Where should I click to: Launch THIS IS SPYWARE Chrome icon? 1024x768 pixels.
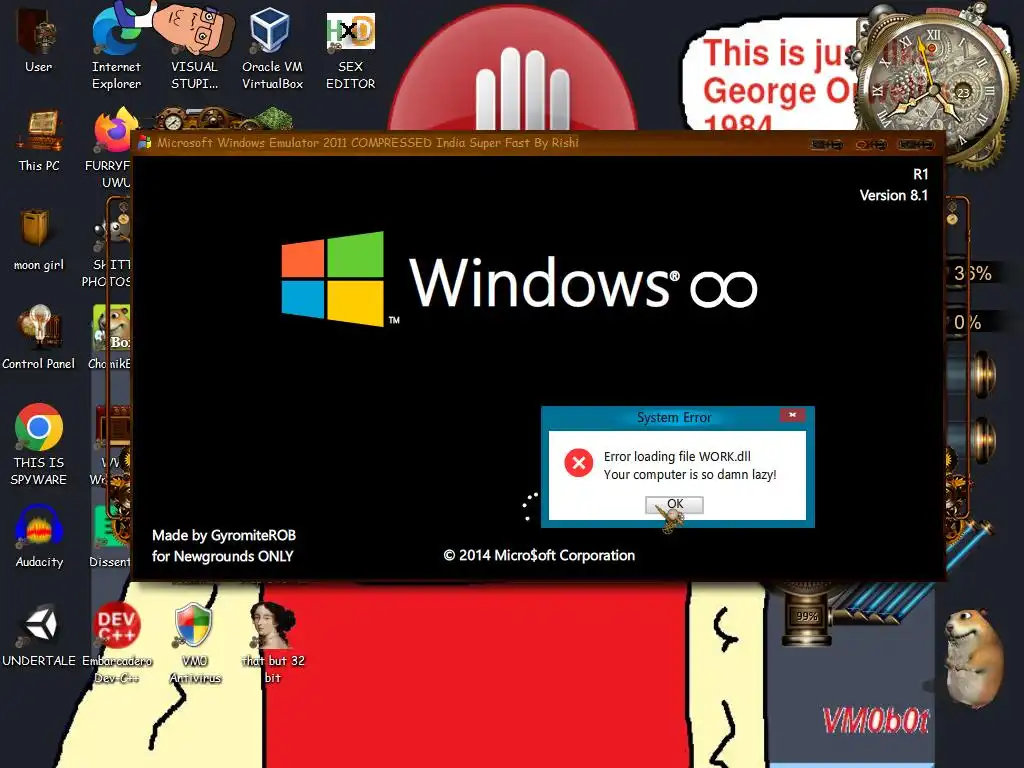pos(39,444)
